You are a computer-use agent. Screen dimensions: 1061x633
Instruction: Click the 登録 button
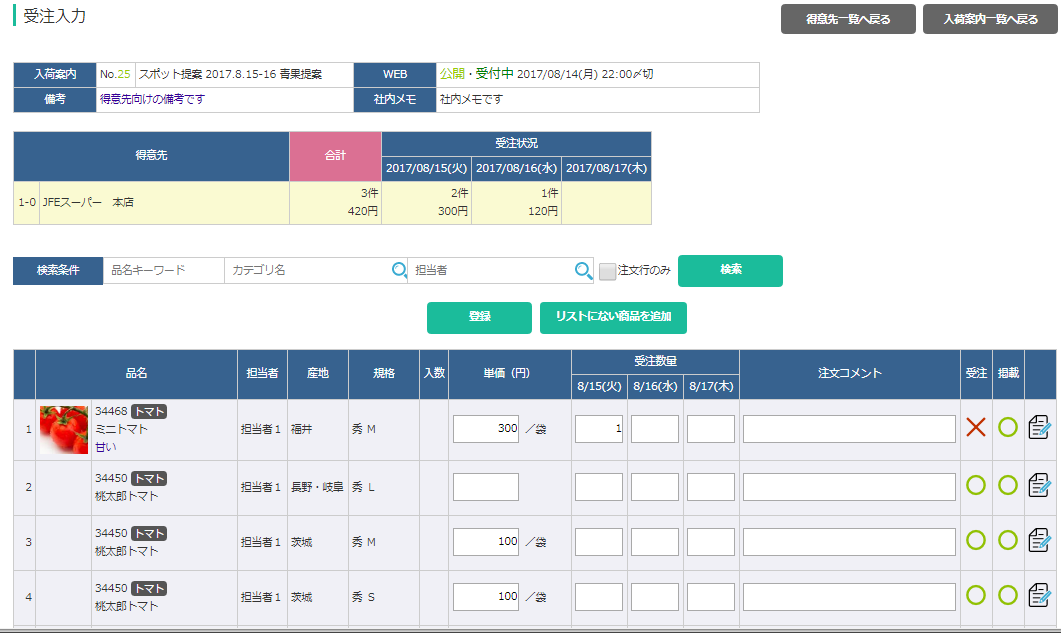pyautogui.click(x=479, y=317)
